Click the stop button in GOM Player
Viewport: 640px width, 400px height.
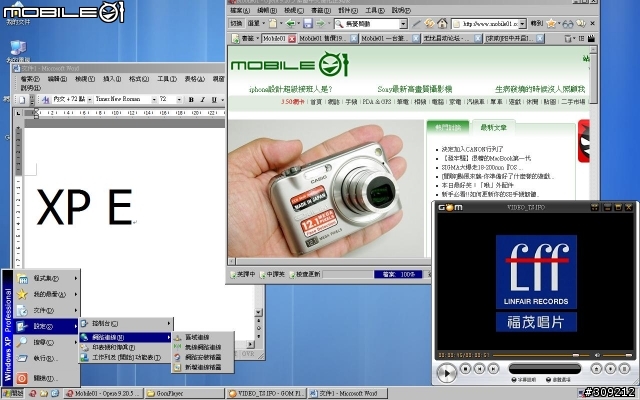point(465,369)
